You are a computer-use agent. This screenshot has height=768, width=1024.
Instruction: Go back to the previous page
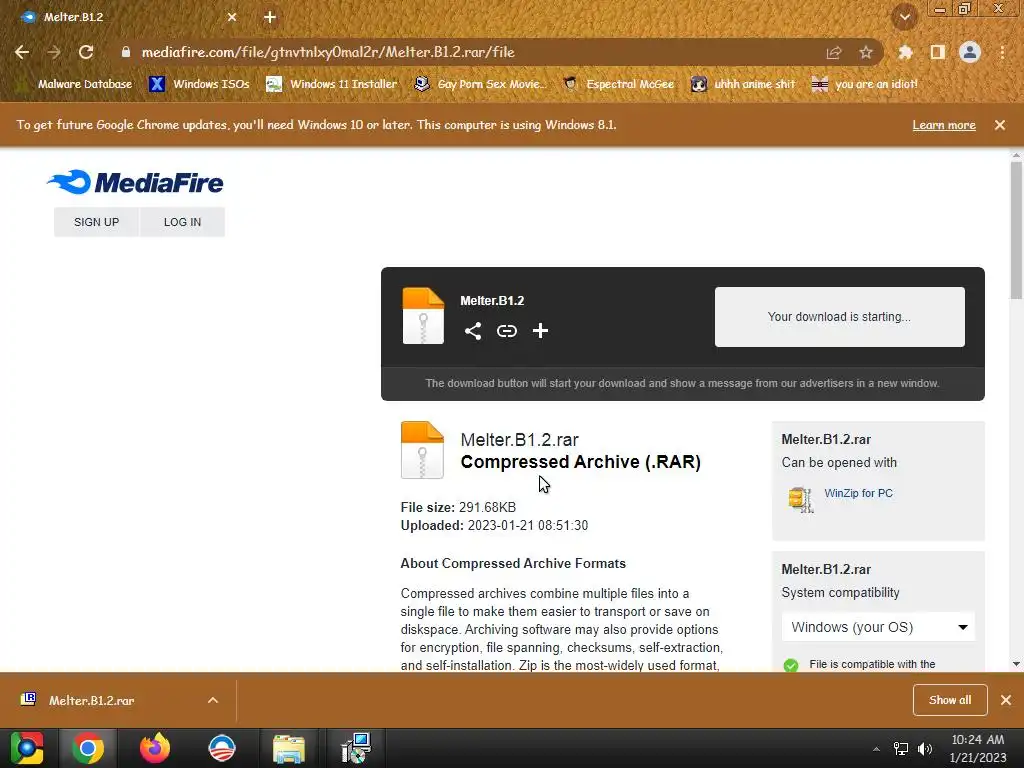point(22,52)
